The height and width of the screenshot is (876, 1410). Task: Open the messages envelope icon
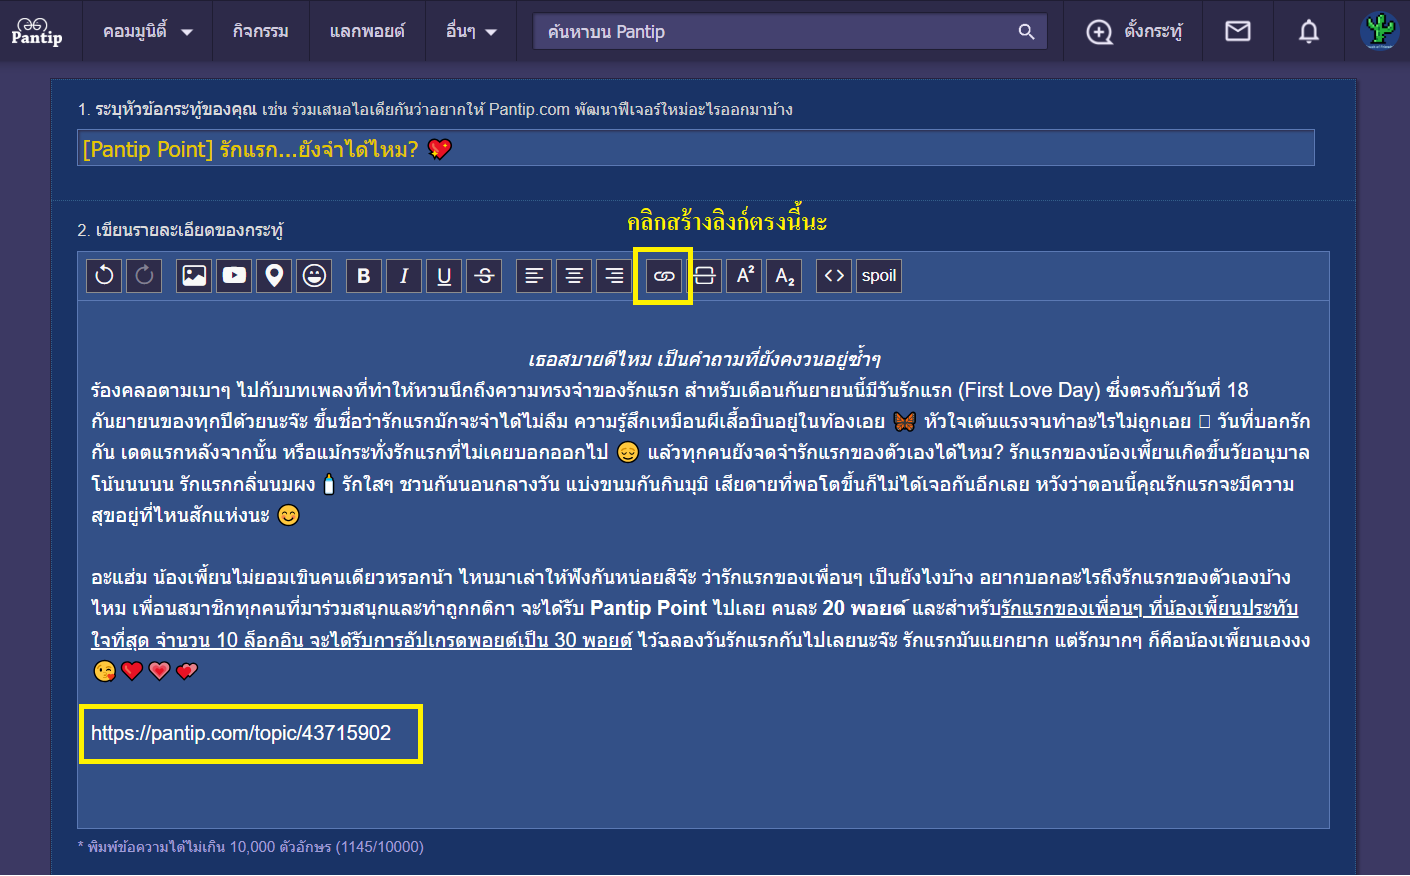coord(1238,31)
